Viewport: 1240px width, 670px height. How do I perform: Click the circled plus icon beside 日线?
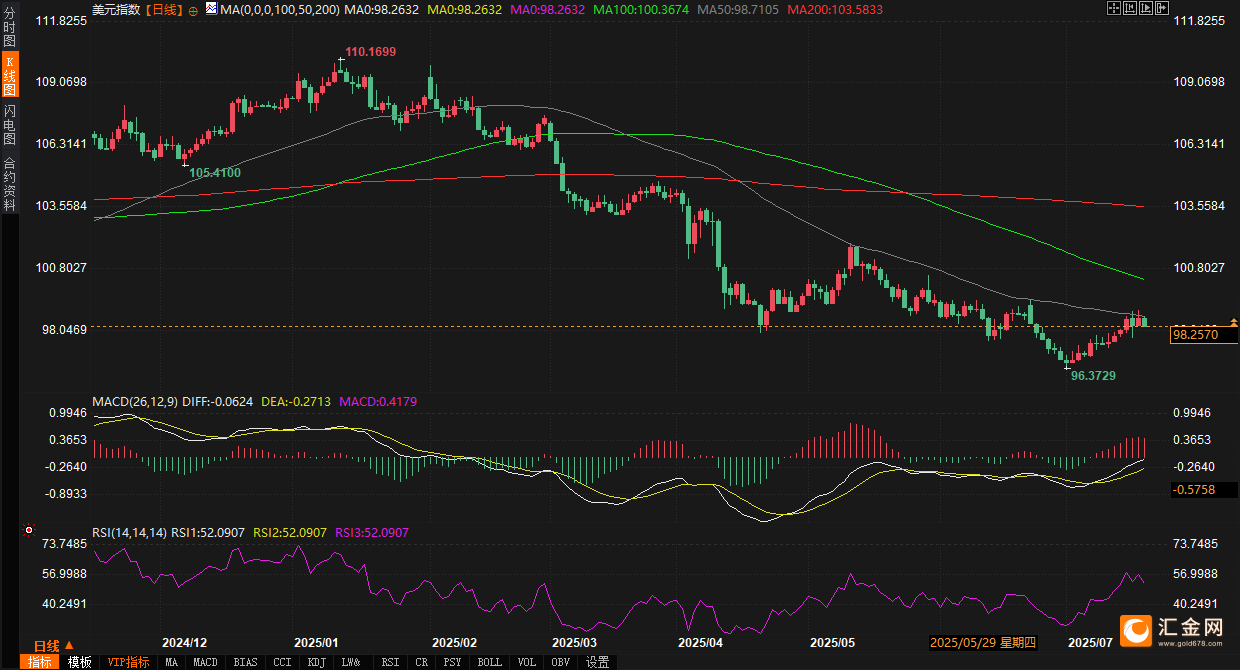pos(193,10)
